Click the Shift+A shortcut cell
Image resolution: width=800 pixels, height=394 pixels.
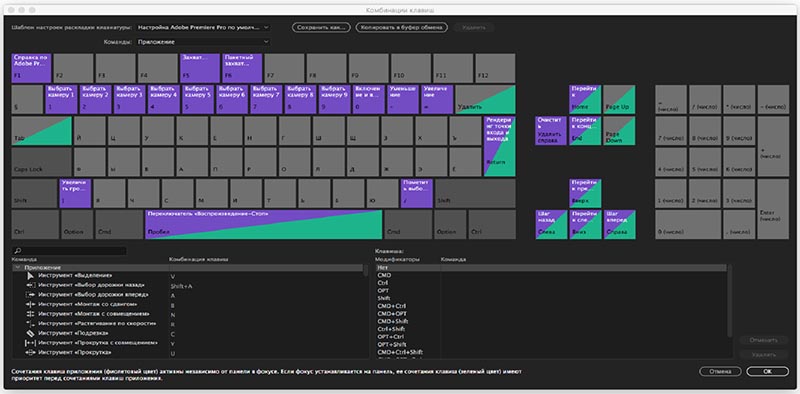181,286
